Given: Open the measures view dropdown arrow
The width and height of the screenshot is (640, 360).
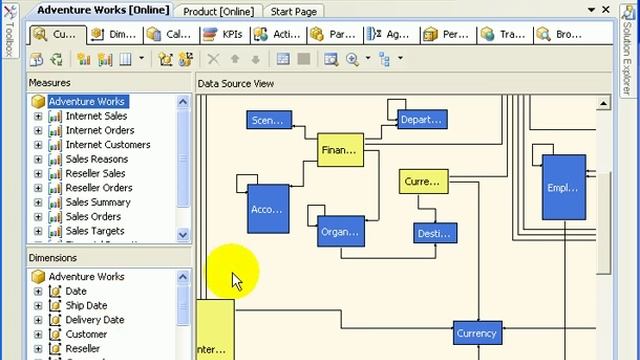Looking at the screenshot, I should tap(141, 58).
